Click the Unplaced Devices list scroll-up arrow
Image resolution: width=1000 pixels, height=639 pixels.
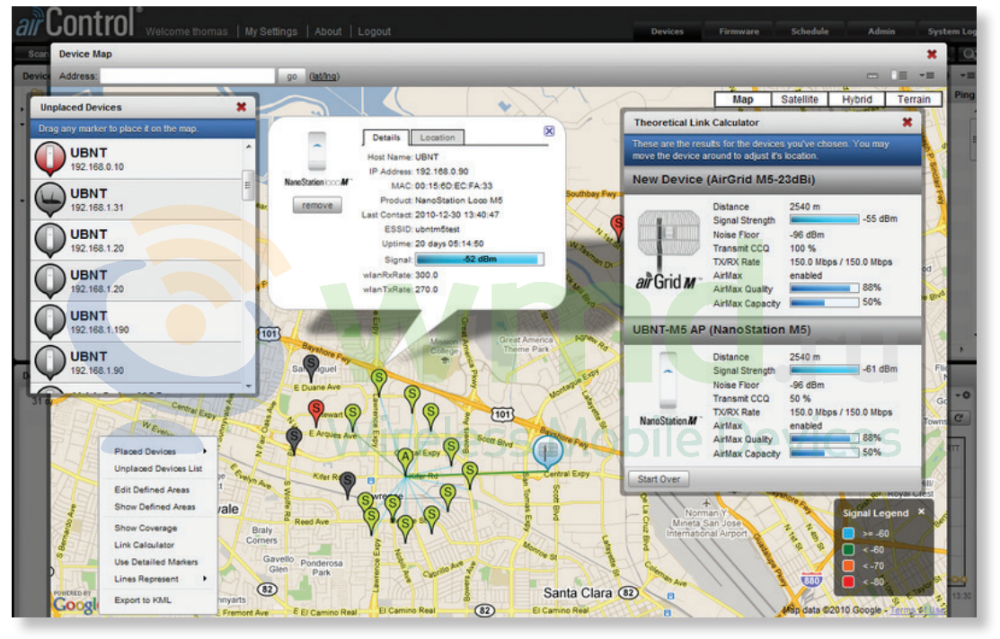[248, 147]
